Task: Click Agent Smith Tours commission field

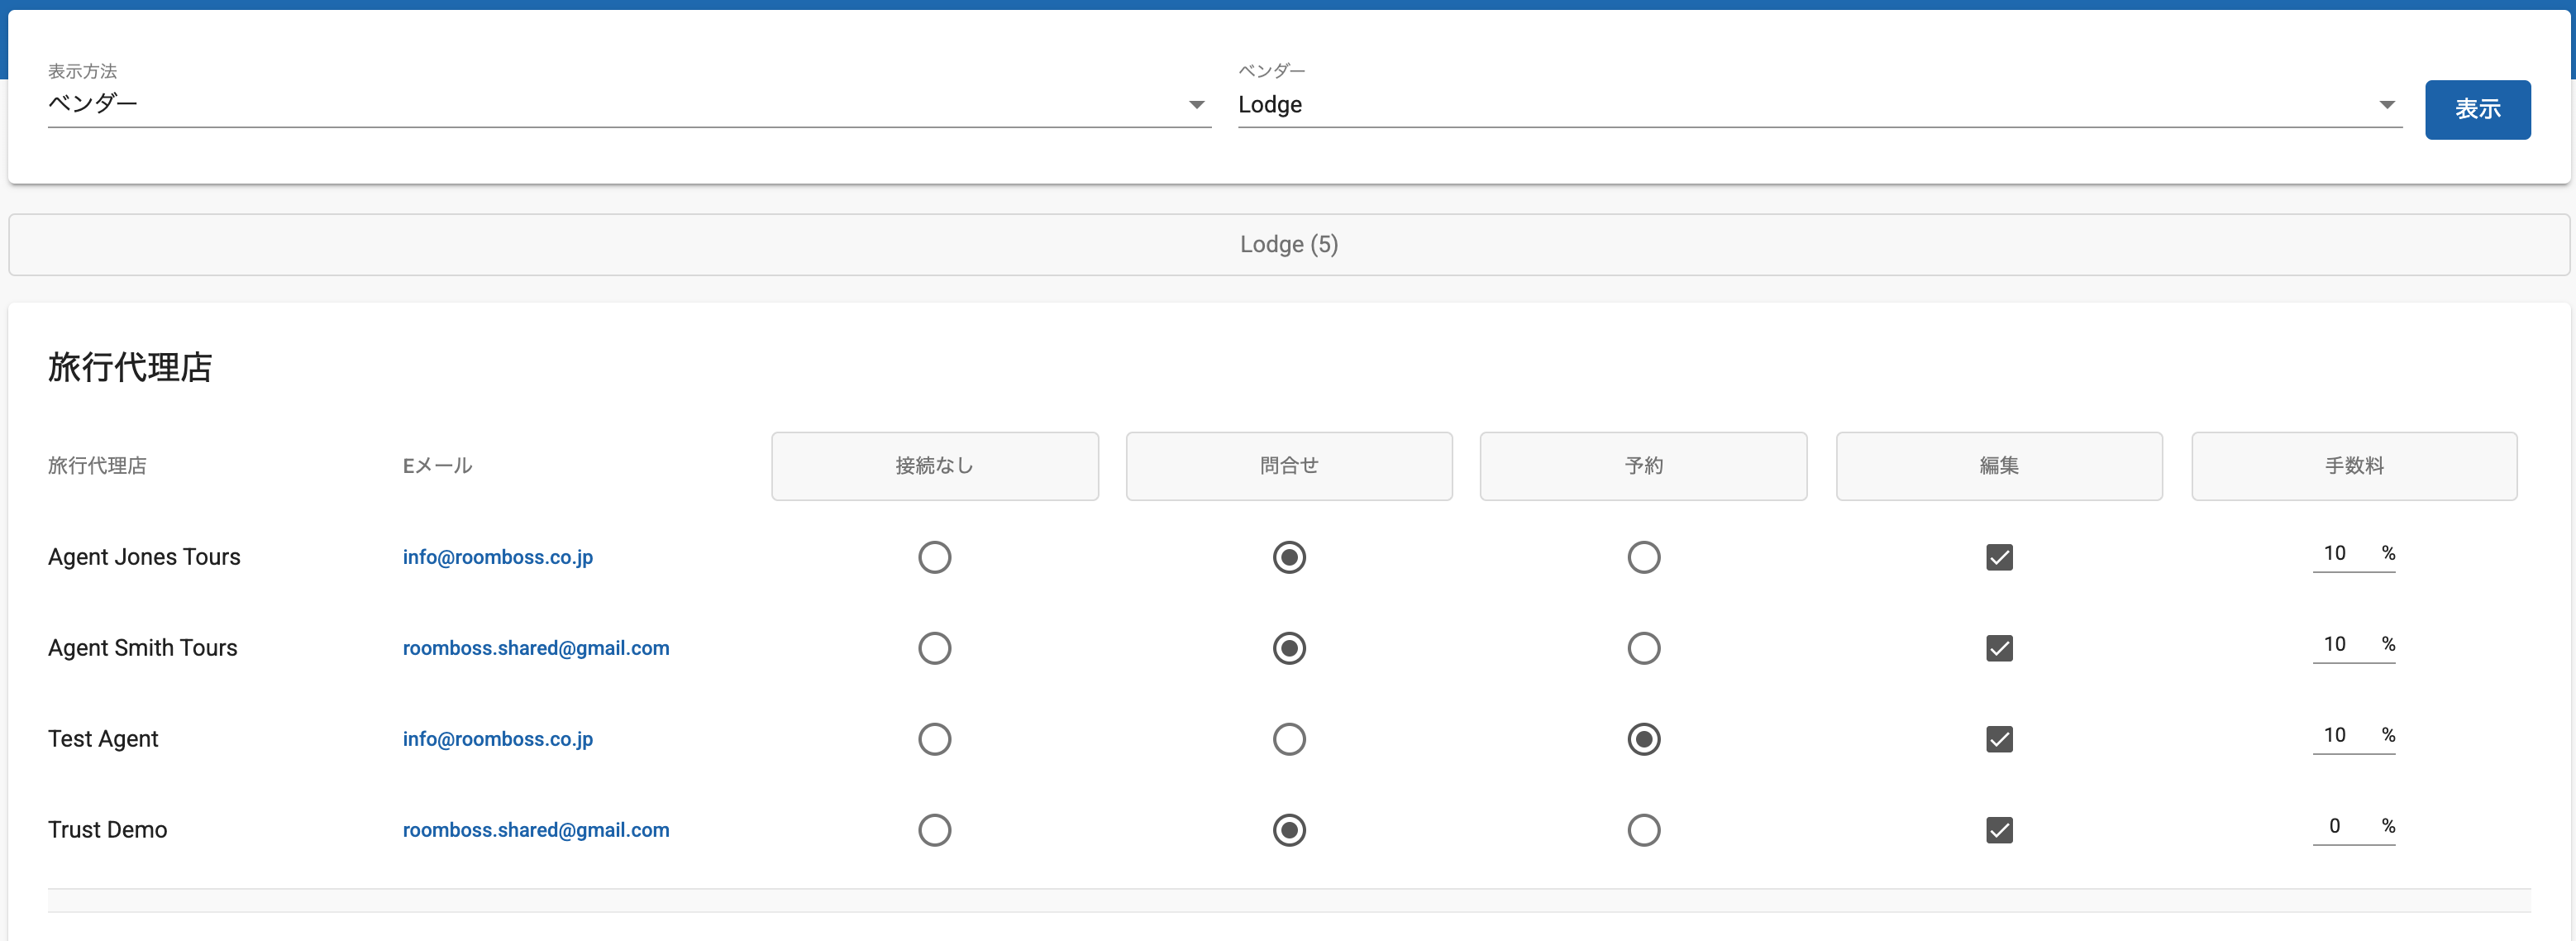Action: click(x=2335, y=645)
